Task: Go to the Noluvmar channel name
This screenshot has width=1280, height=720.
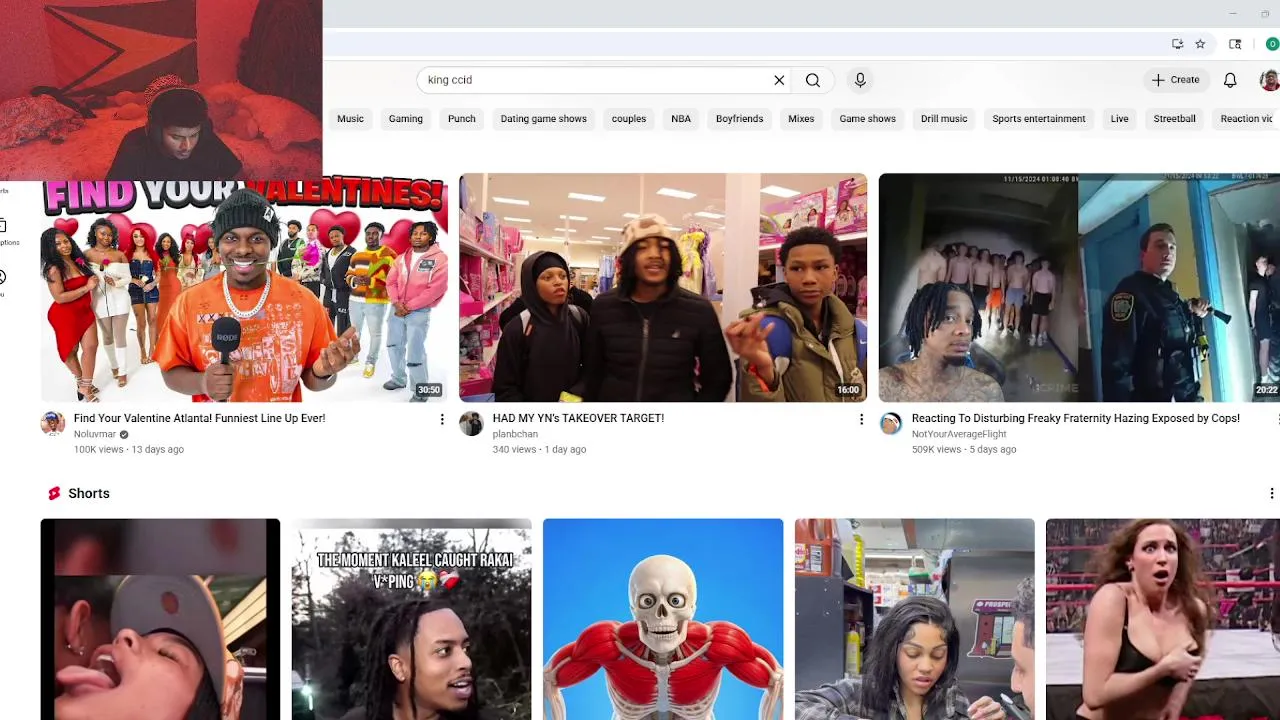Action: pyautogui.click(x=94, y=434)
